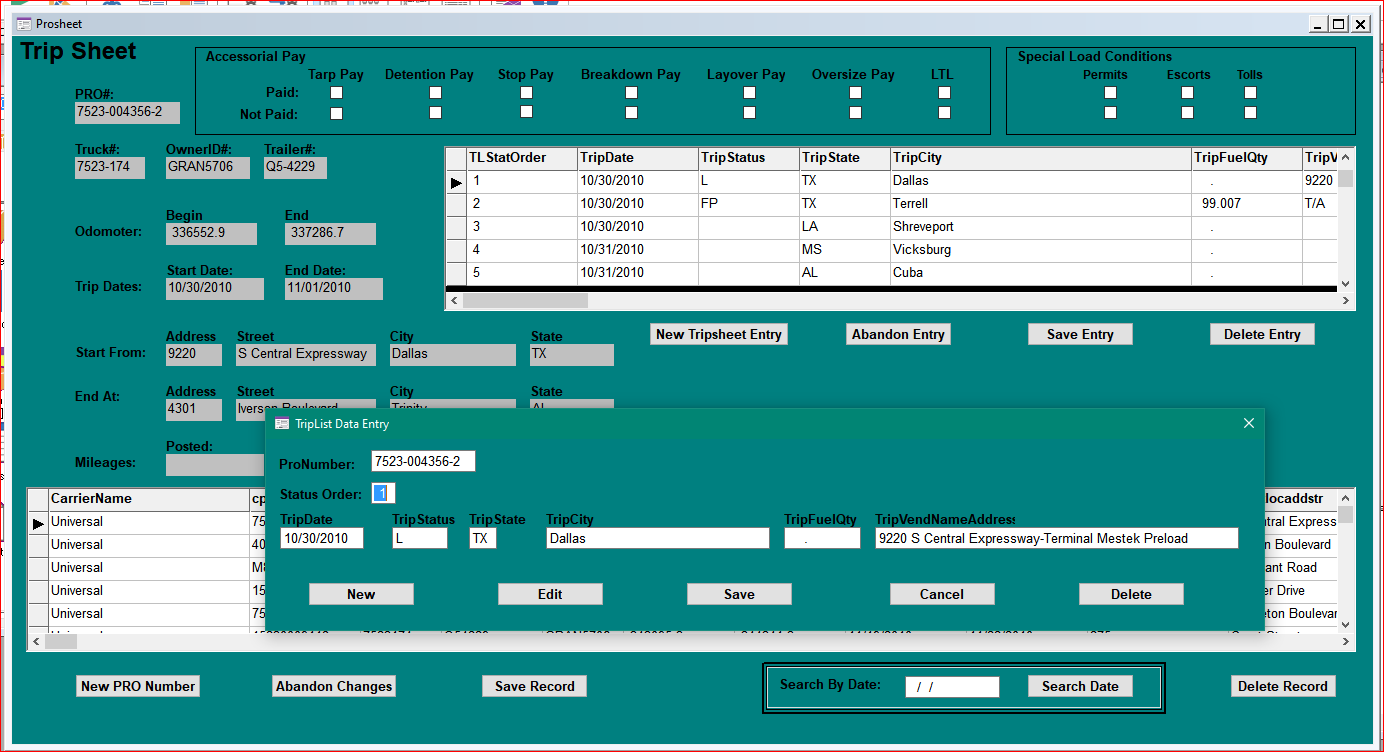Click the Search Date button
The width and height of the screenshot is (1384, 752).
pos(1079,686)
